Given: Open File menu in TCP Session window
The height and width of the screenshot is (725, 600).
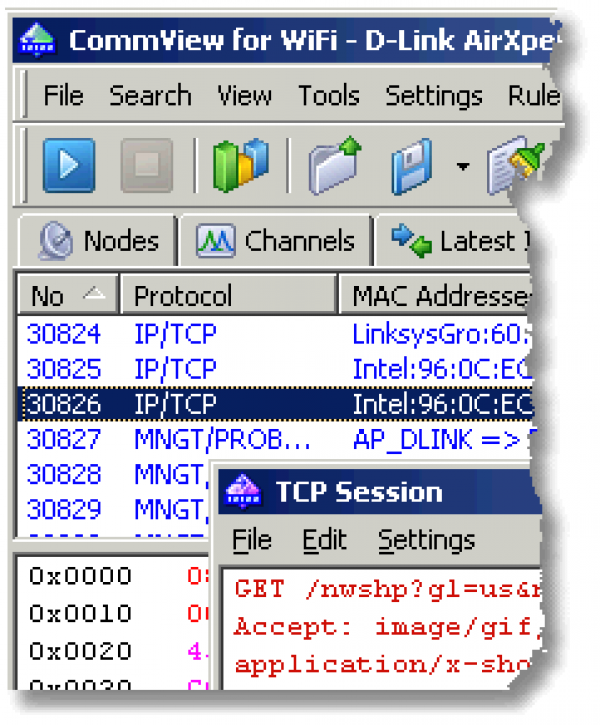Looking at the screenshot, I should tap(252, 540).
